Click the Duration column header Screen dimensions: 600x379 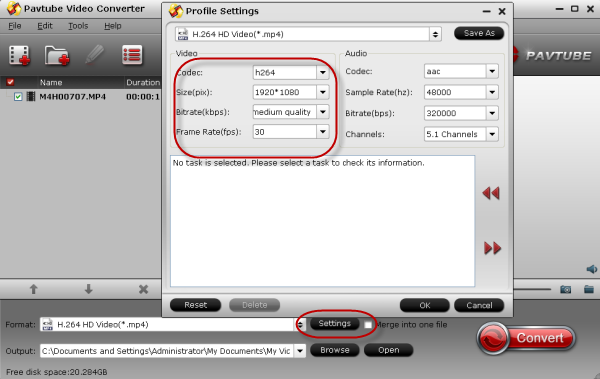coord(143,82)
